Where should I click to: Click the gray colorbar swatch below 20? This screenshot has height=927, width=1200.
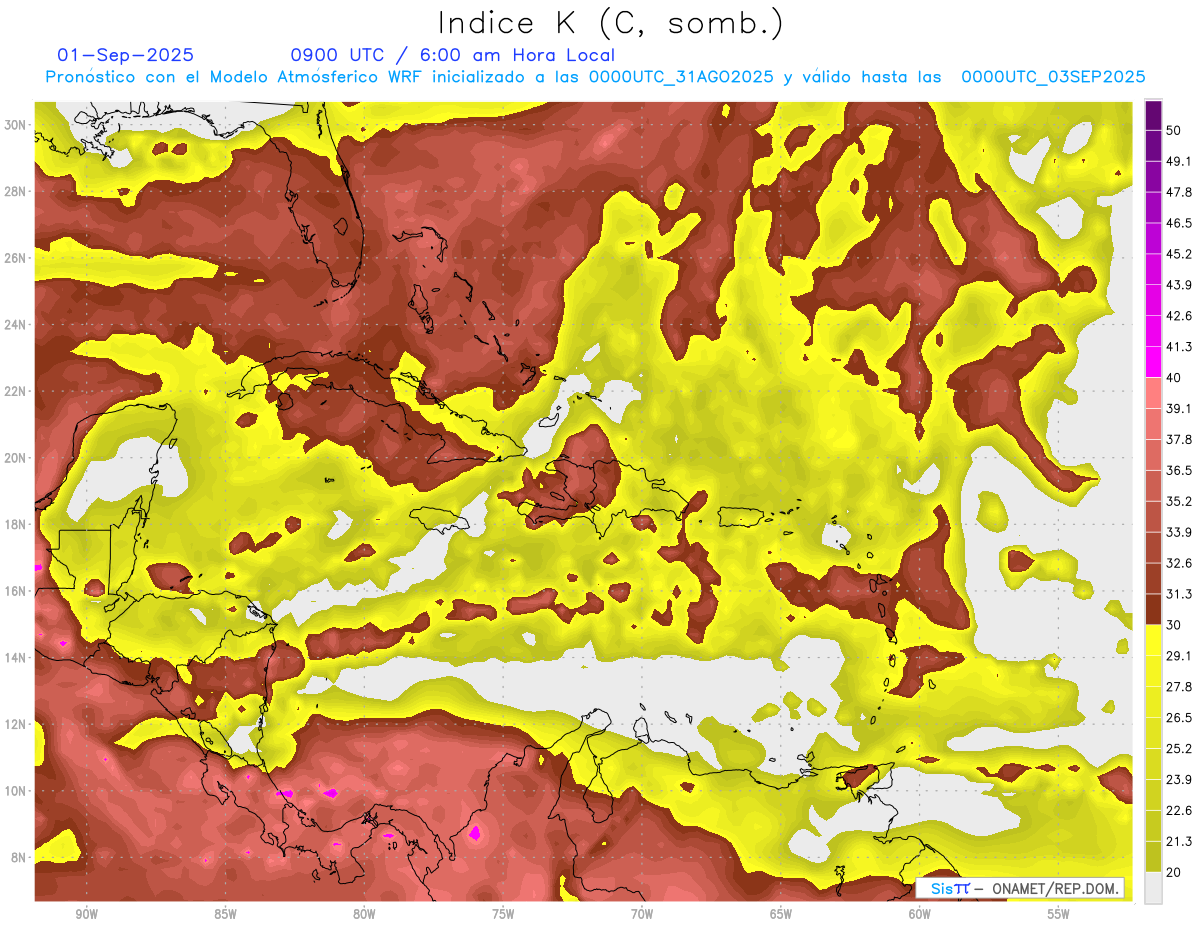1153,887
